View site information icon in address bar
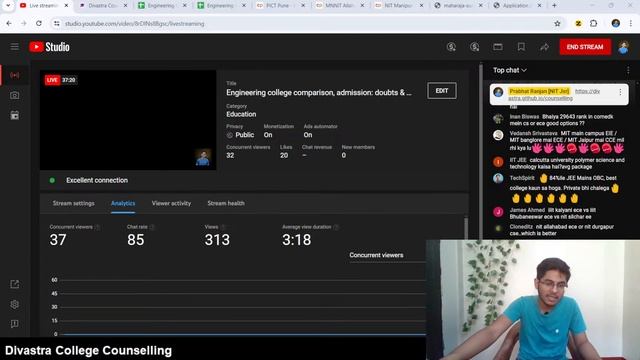640x360 pixels. (x=57, y=24)
